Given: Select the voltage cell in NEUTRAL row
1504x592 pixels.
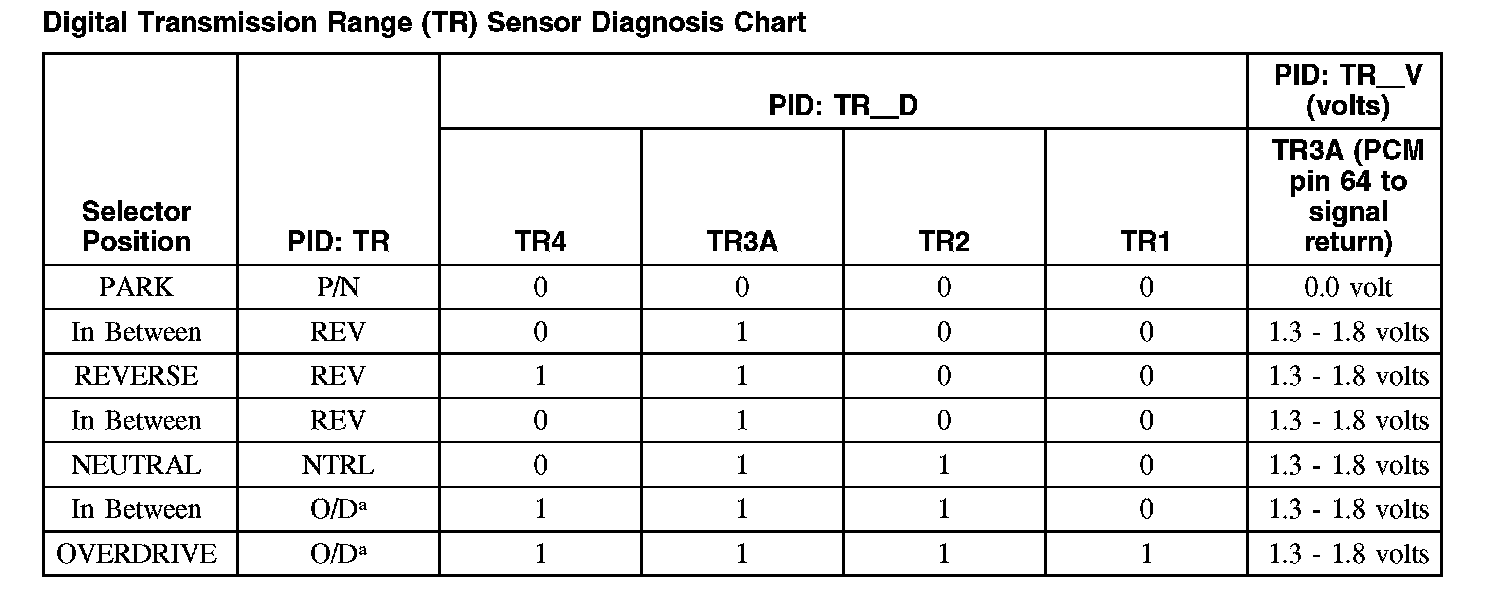Looking at the screenshot, I should [1347, 466].
